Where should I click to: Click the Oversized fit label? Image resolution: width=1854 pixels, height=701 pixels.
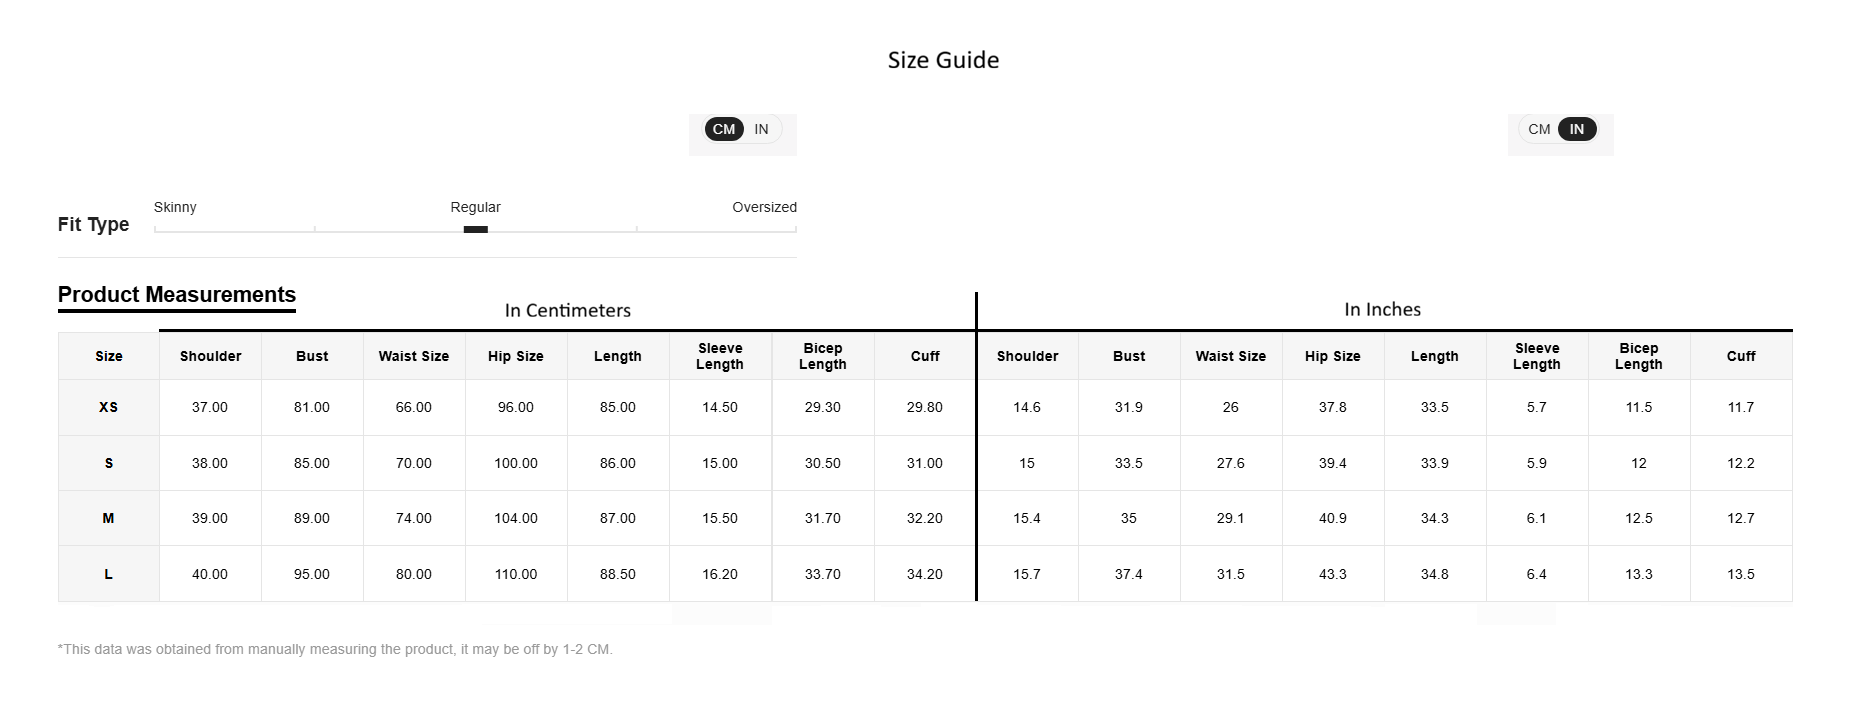tap(764, 207)
